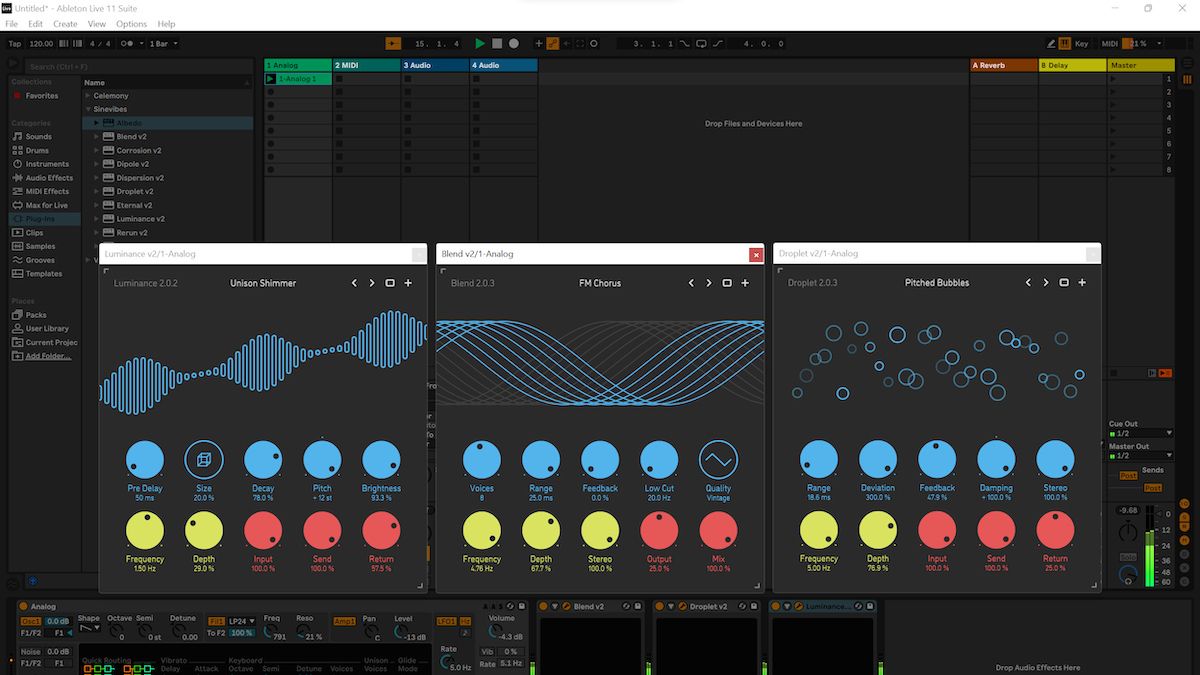Launch the 1-Analog 1 clip

tap(270, 79)
